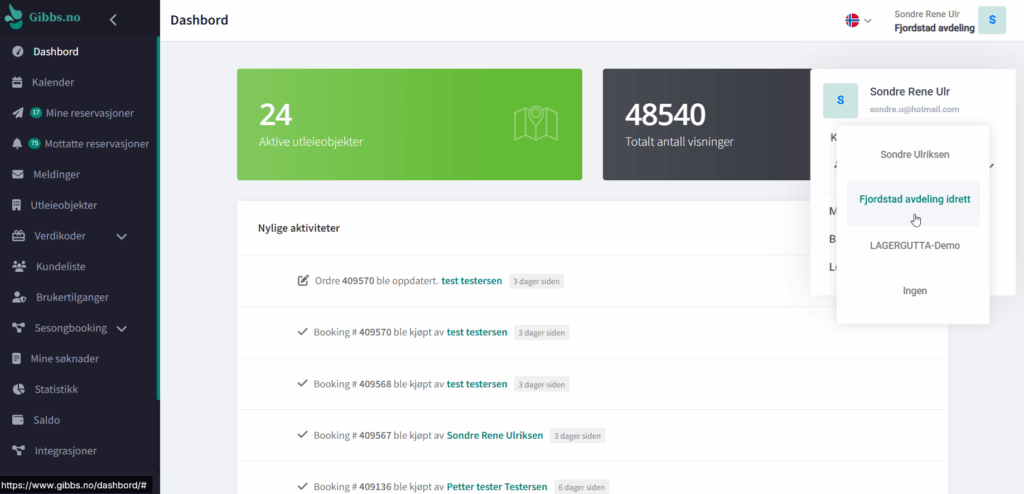
Task: Click the checkmark beside Booking # 409568
Action: coord(302,383)
